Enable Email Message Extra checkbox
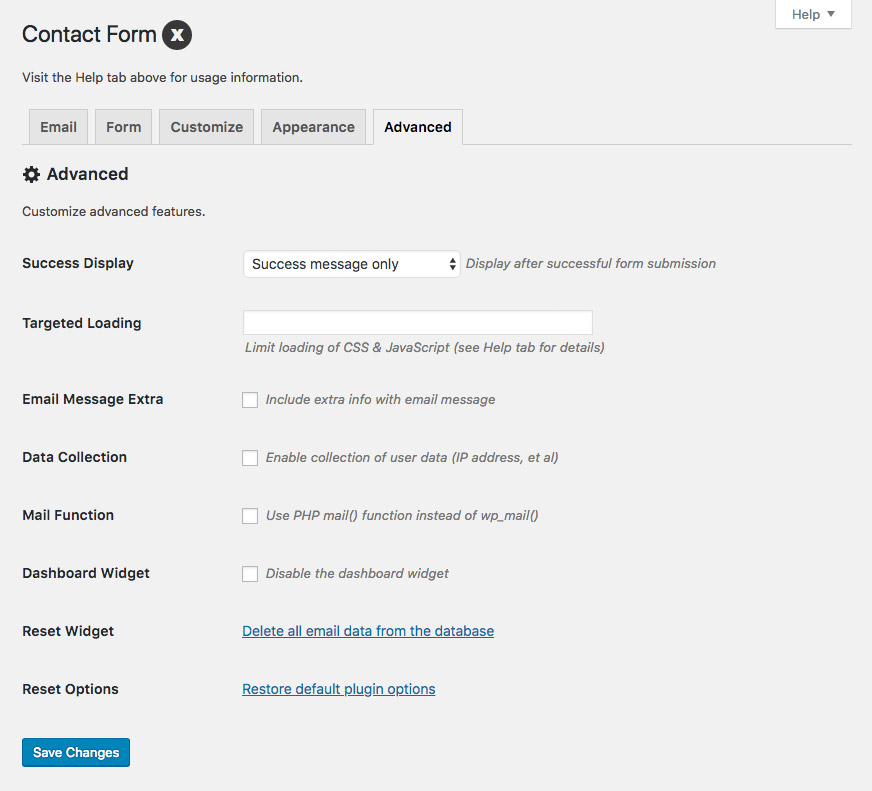872x791 pixels. pyautogui.click(x=250, y=400)
